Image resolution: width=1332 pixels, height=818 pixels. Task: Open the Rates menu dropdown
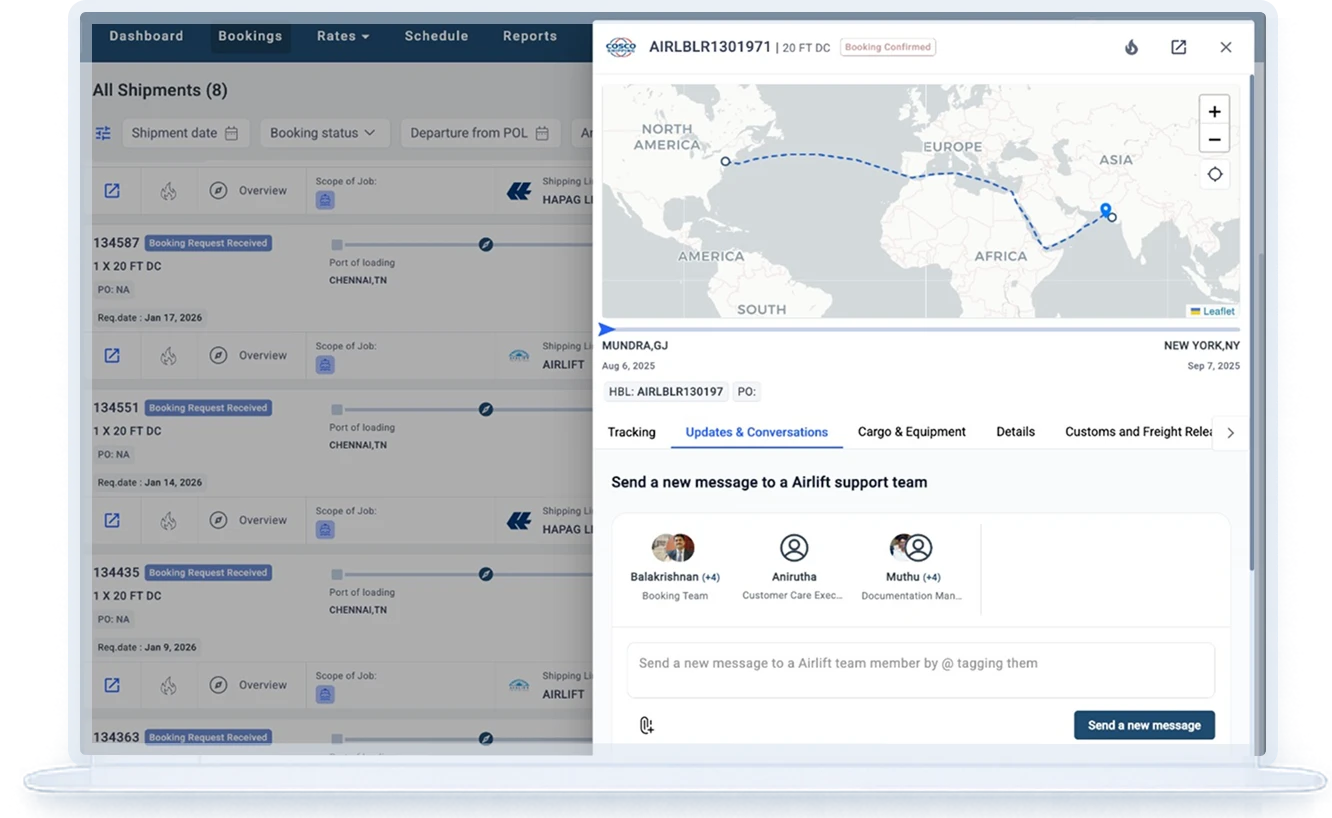(x=343, y=36)
